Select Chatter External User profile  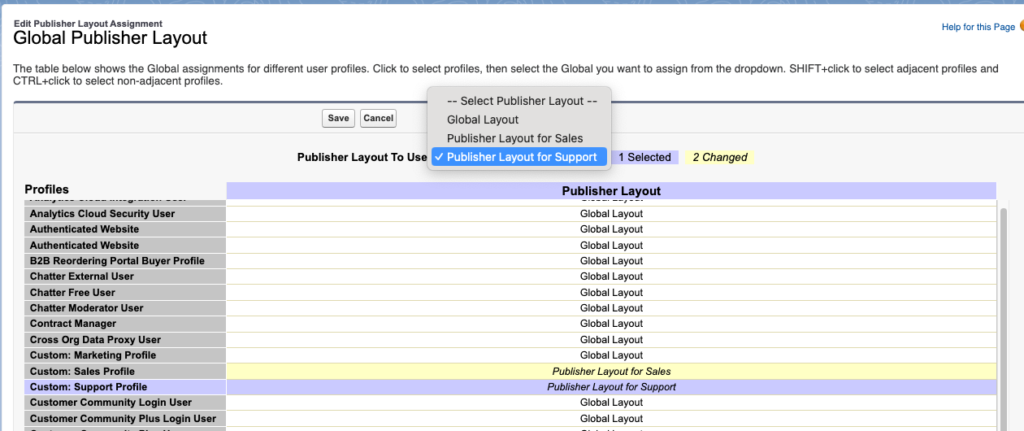125,276
